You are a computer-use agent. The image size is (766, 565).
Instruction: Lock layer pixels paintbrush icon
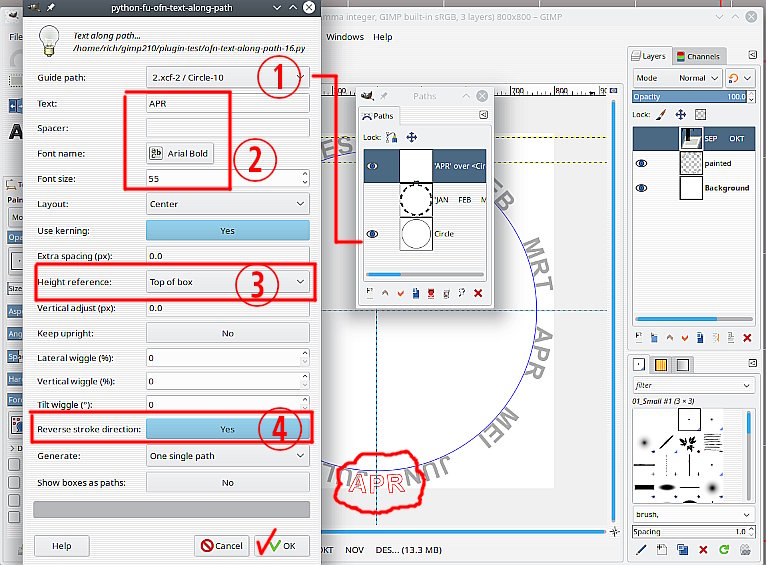(x=661, y=115)
